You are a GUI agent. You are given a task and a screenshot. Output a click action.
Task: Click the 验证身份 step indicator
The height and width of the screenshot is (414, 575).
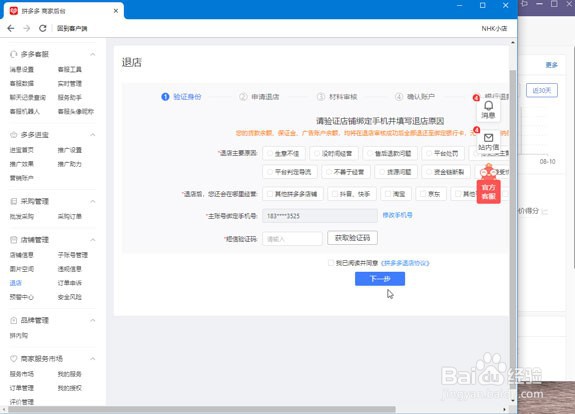pos(182,97)
